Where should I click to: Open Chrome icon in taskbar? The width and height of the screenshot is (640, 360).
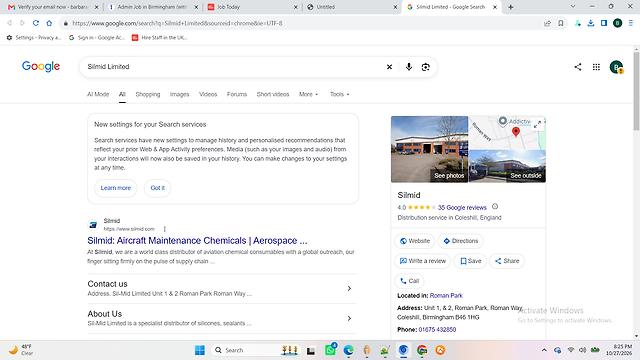click(x=422, y=350)
